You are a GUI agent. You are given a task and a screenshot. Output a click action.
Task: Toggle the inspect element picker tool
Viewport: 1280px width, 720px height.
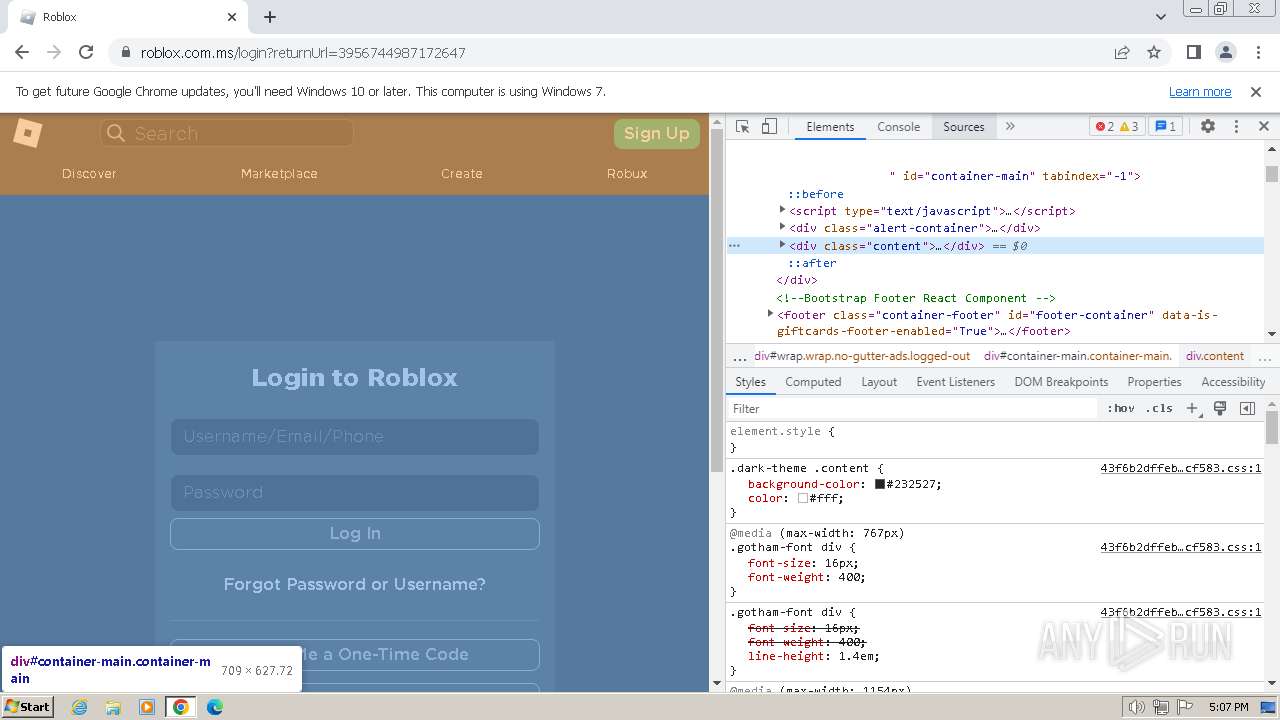click(x=742, y=127)
